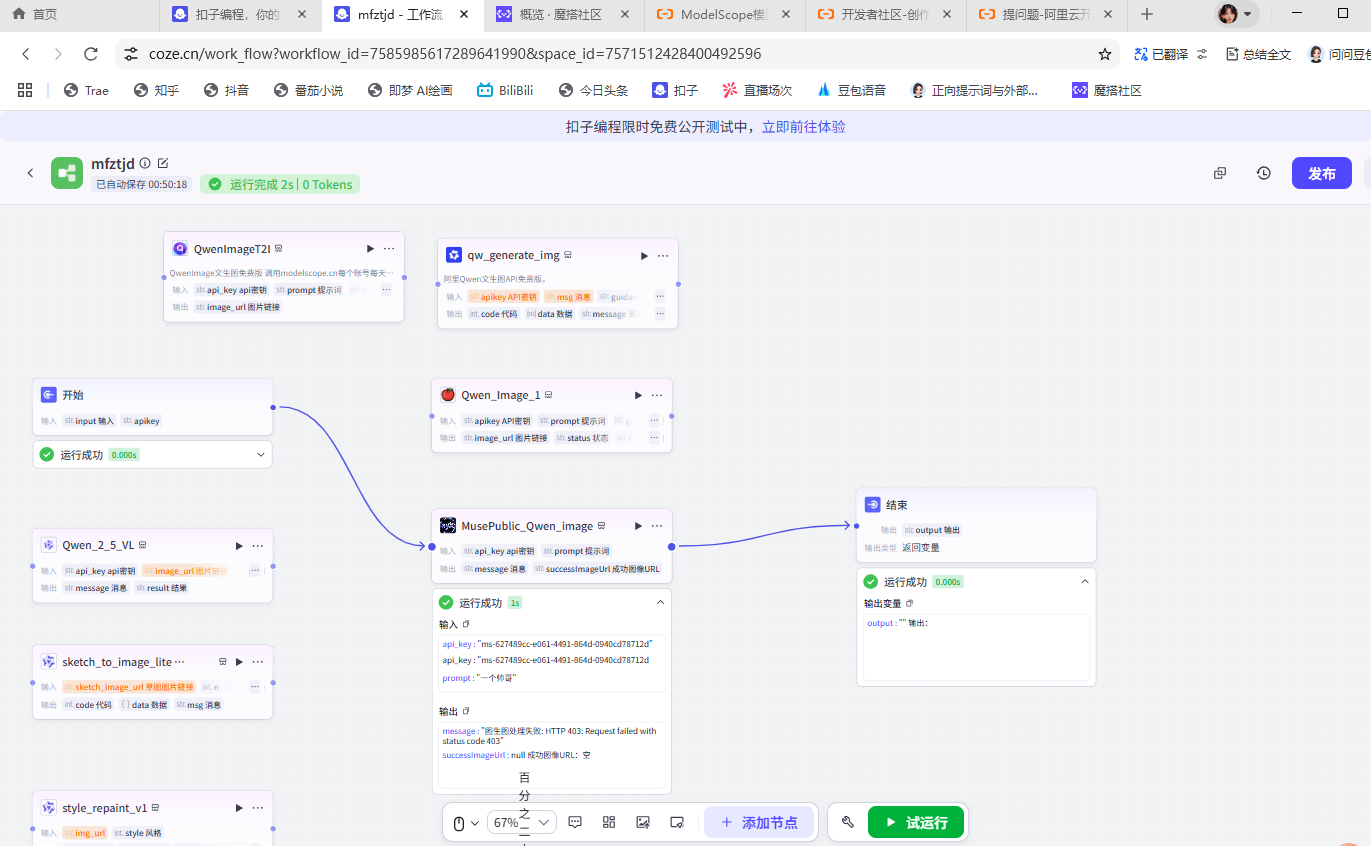
Task: Run the sketch_to_image_lite node play icon
Action: click(239, 661)
